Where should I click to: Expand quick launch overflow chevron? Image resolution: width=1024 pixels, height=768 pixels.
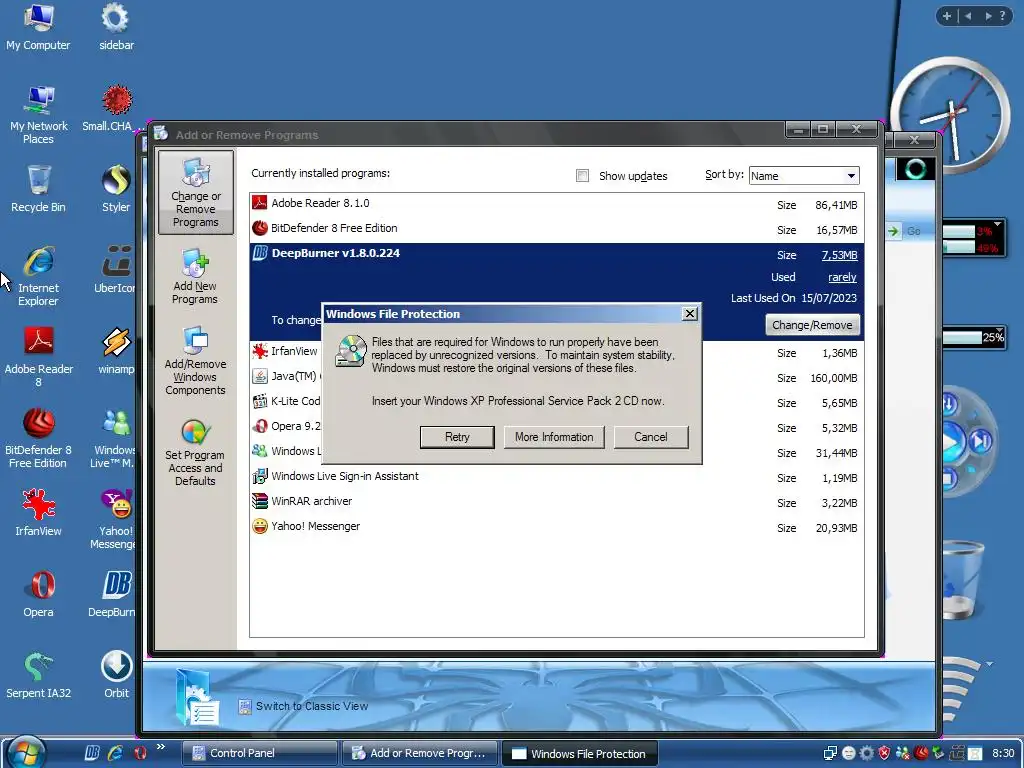click(x=161, y=747)
